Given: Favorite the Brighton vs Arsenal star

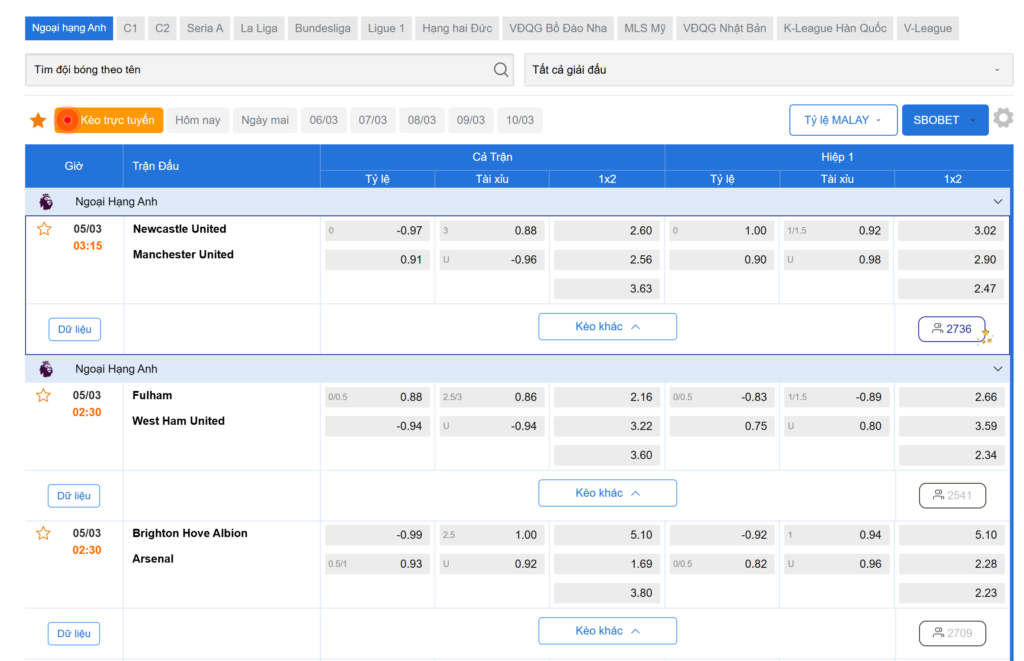Looking at the screenshot, I should pos(43,534).
